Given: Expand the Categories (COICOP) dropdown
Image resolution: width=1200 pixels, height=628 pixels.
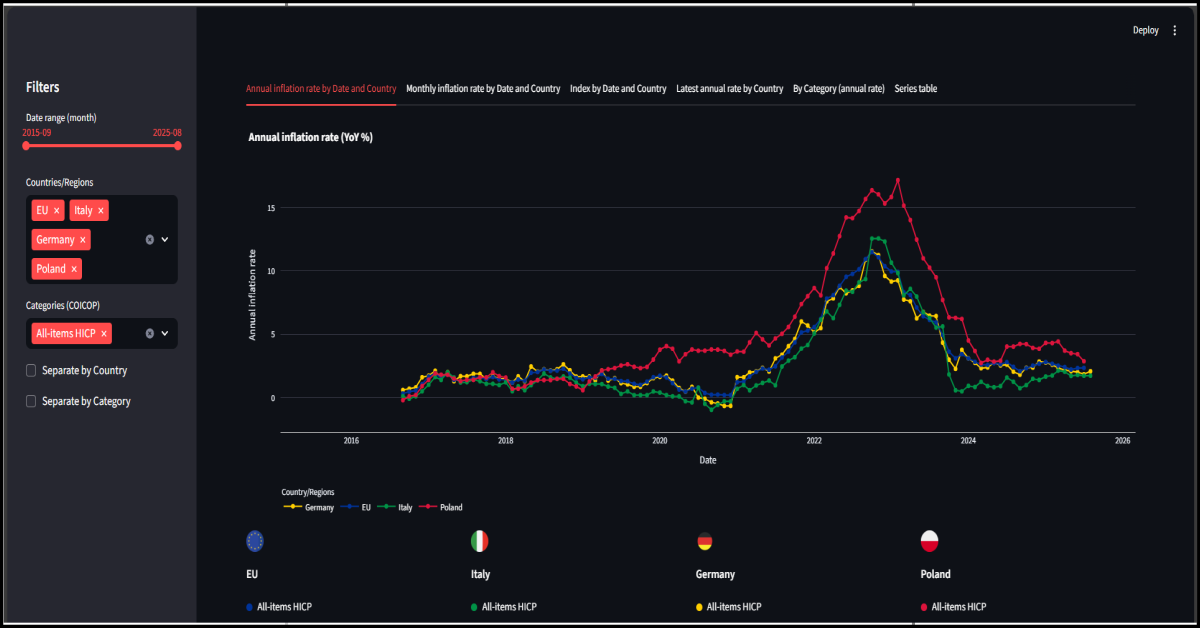Looking at the screenshot, I should pos(165,334).
